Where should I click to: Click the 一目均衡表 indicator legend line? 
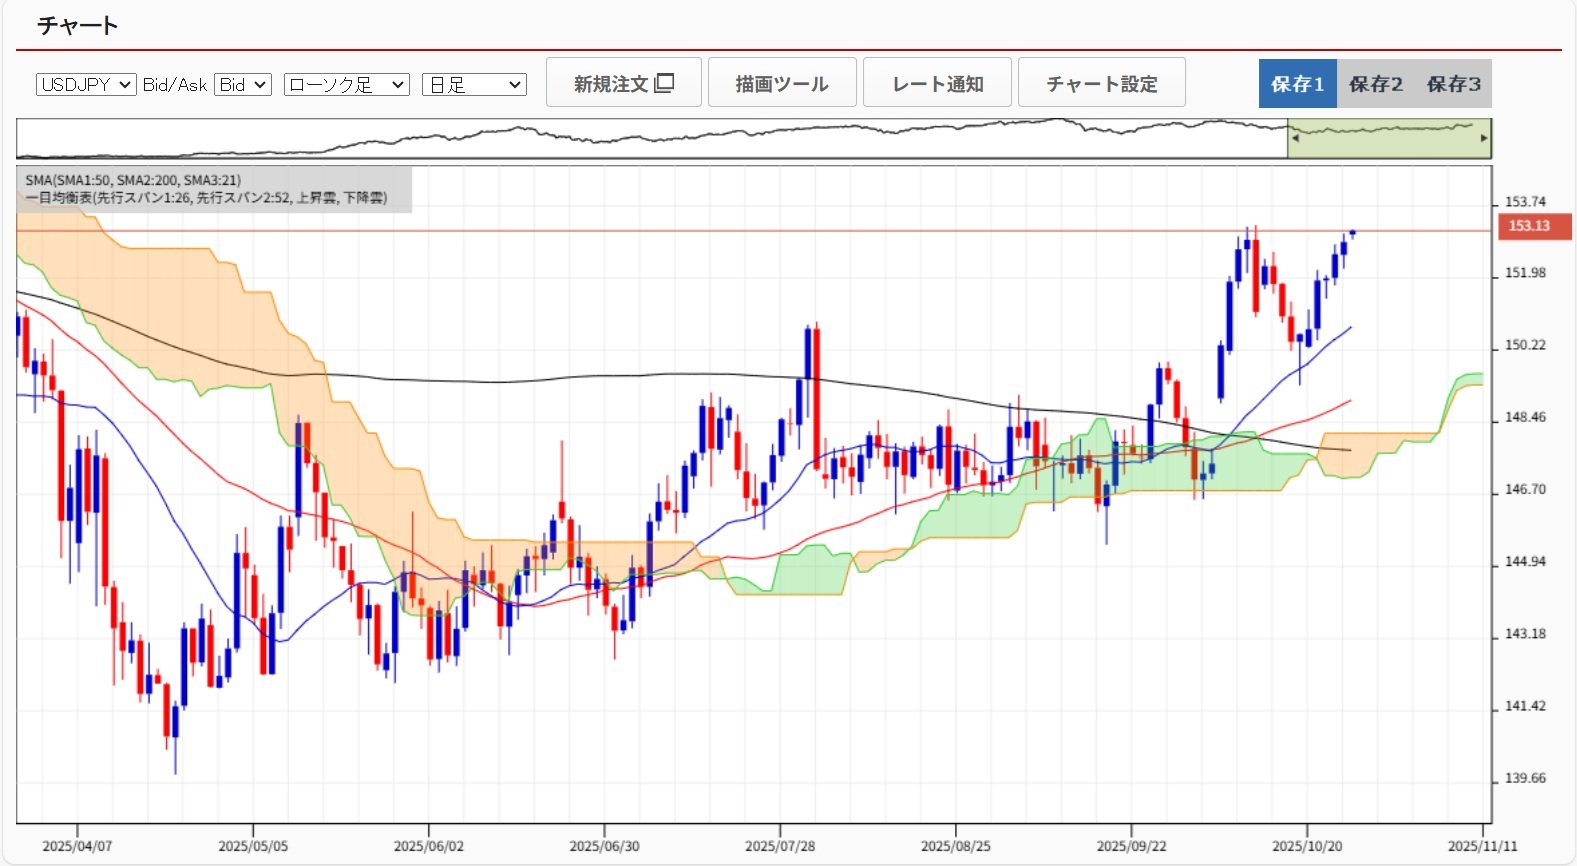[x=206, y=198]
